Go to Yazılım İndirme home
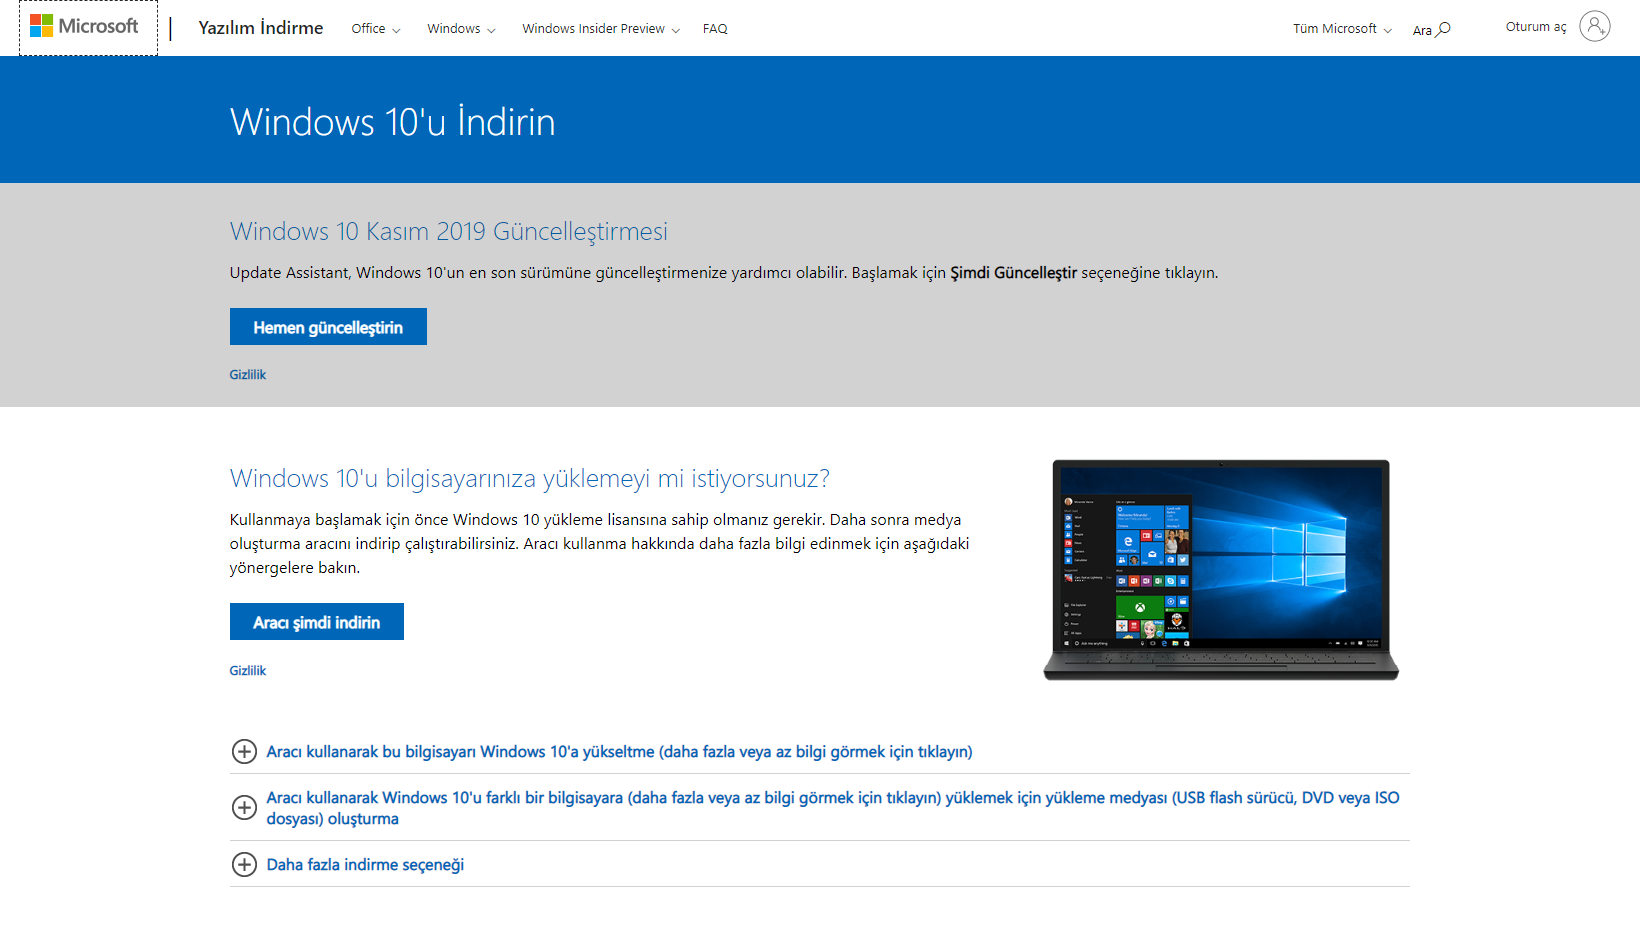This screenshot has height=933, width=1640. click(x=261, y=28)
